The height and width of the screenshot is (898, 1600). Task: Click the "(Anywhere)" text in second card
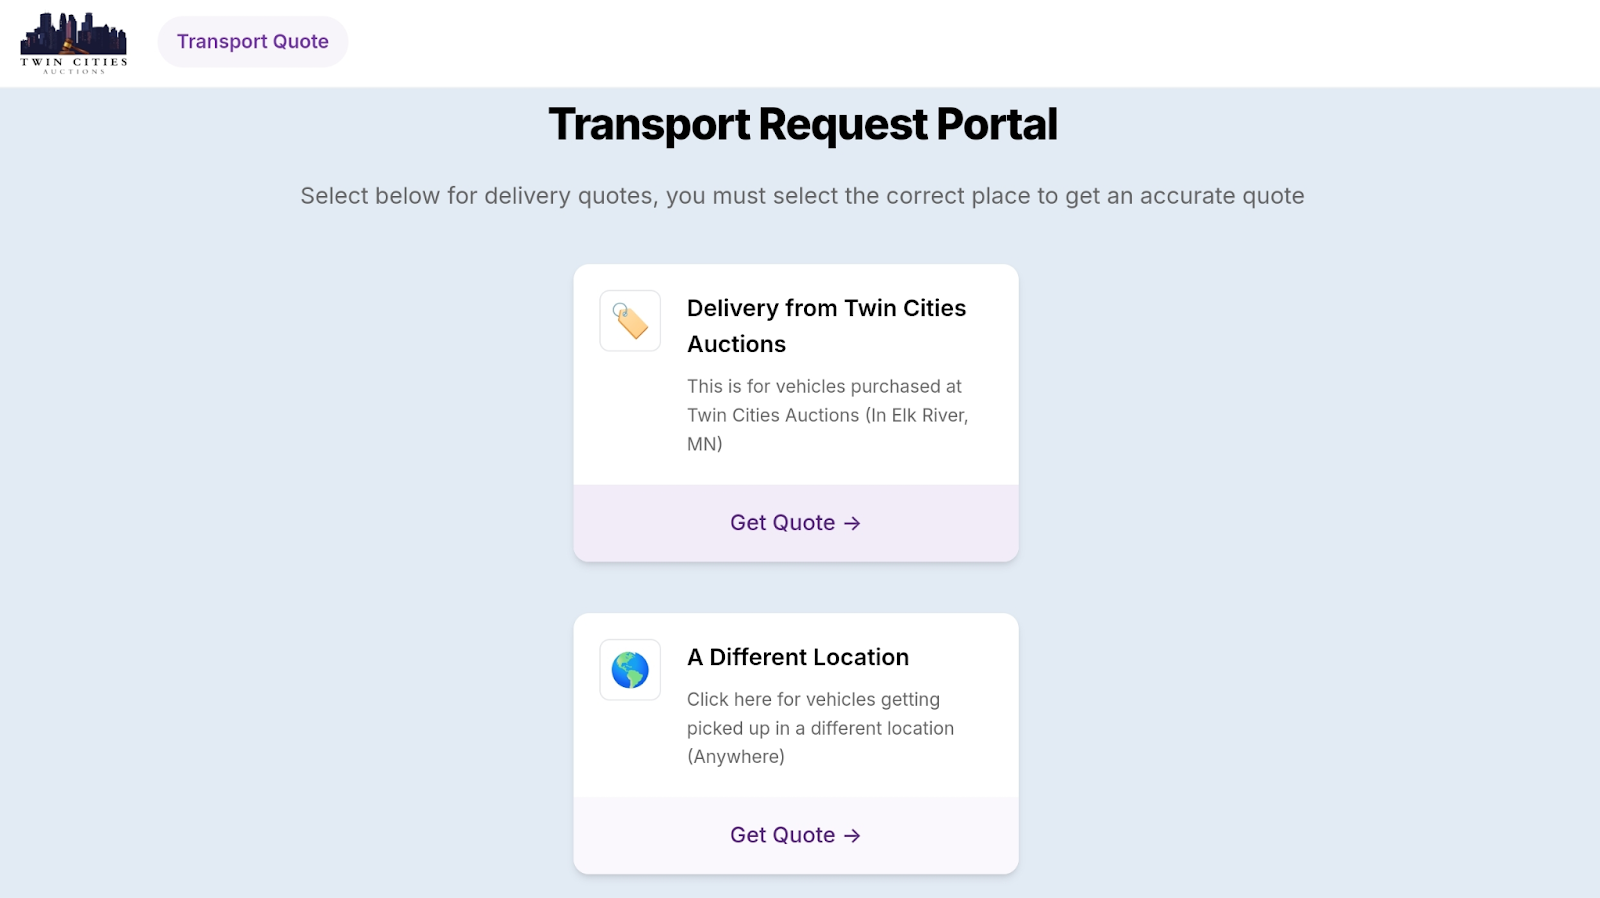[x=735, y=757]
